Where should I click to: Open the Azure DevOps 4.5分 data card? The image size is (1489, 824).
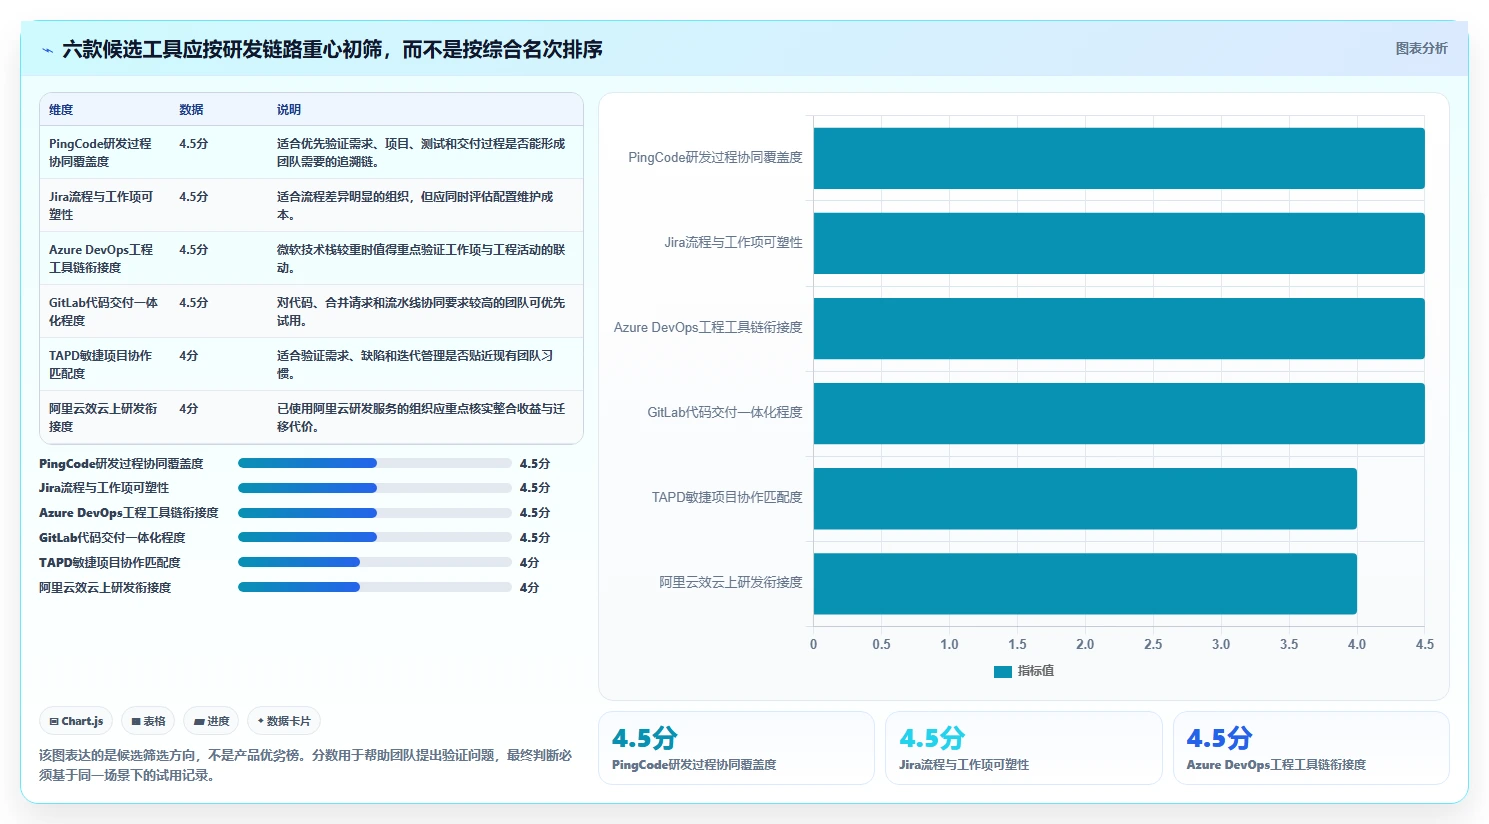1311,748
